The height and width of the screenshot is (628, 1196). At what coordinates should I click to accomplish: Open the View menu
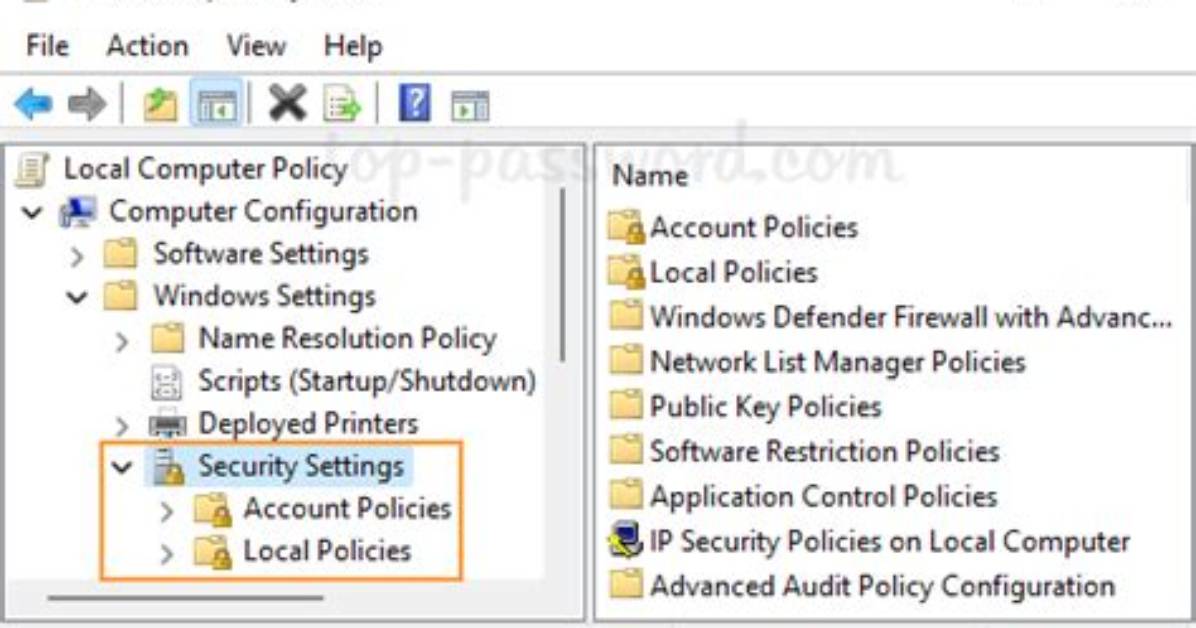pyautogui.click(x=256, y=46)
